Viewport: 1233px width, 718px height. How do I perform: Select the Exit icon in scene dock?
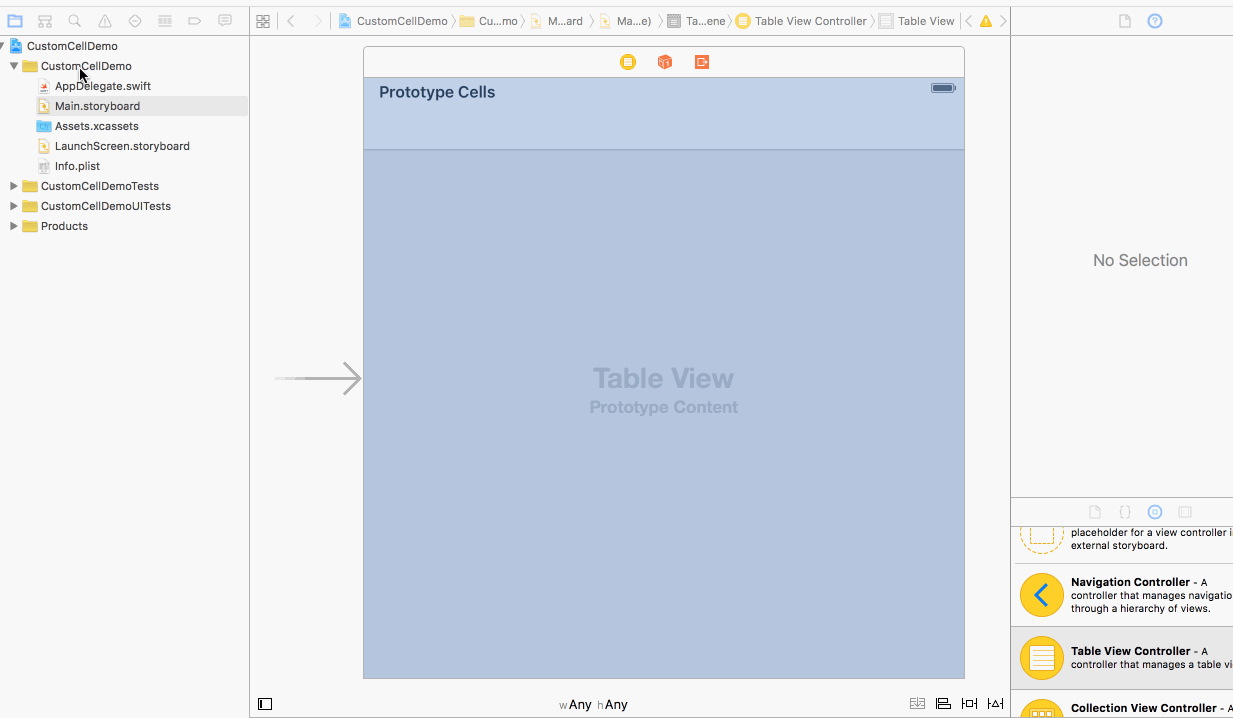[702, 62]
